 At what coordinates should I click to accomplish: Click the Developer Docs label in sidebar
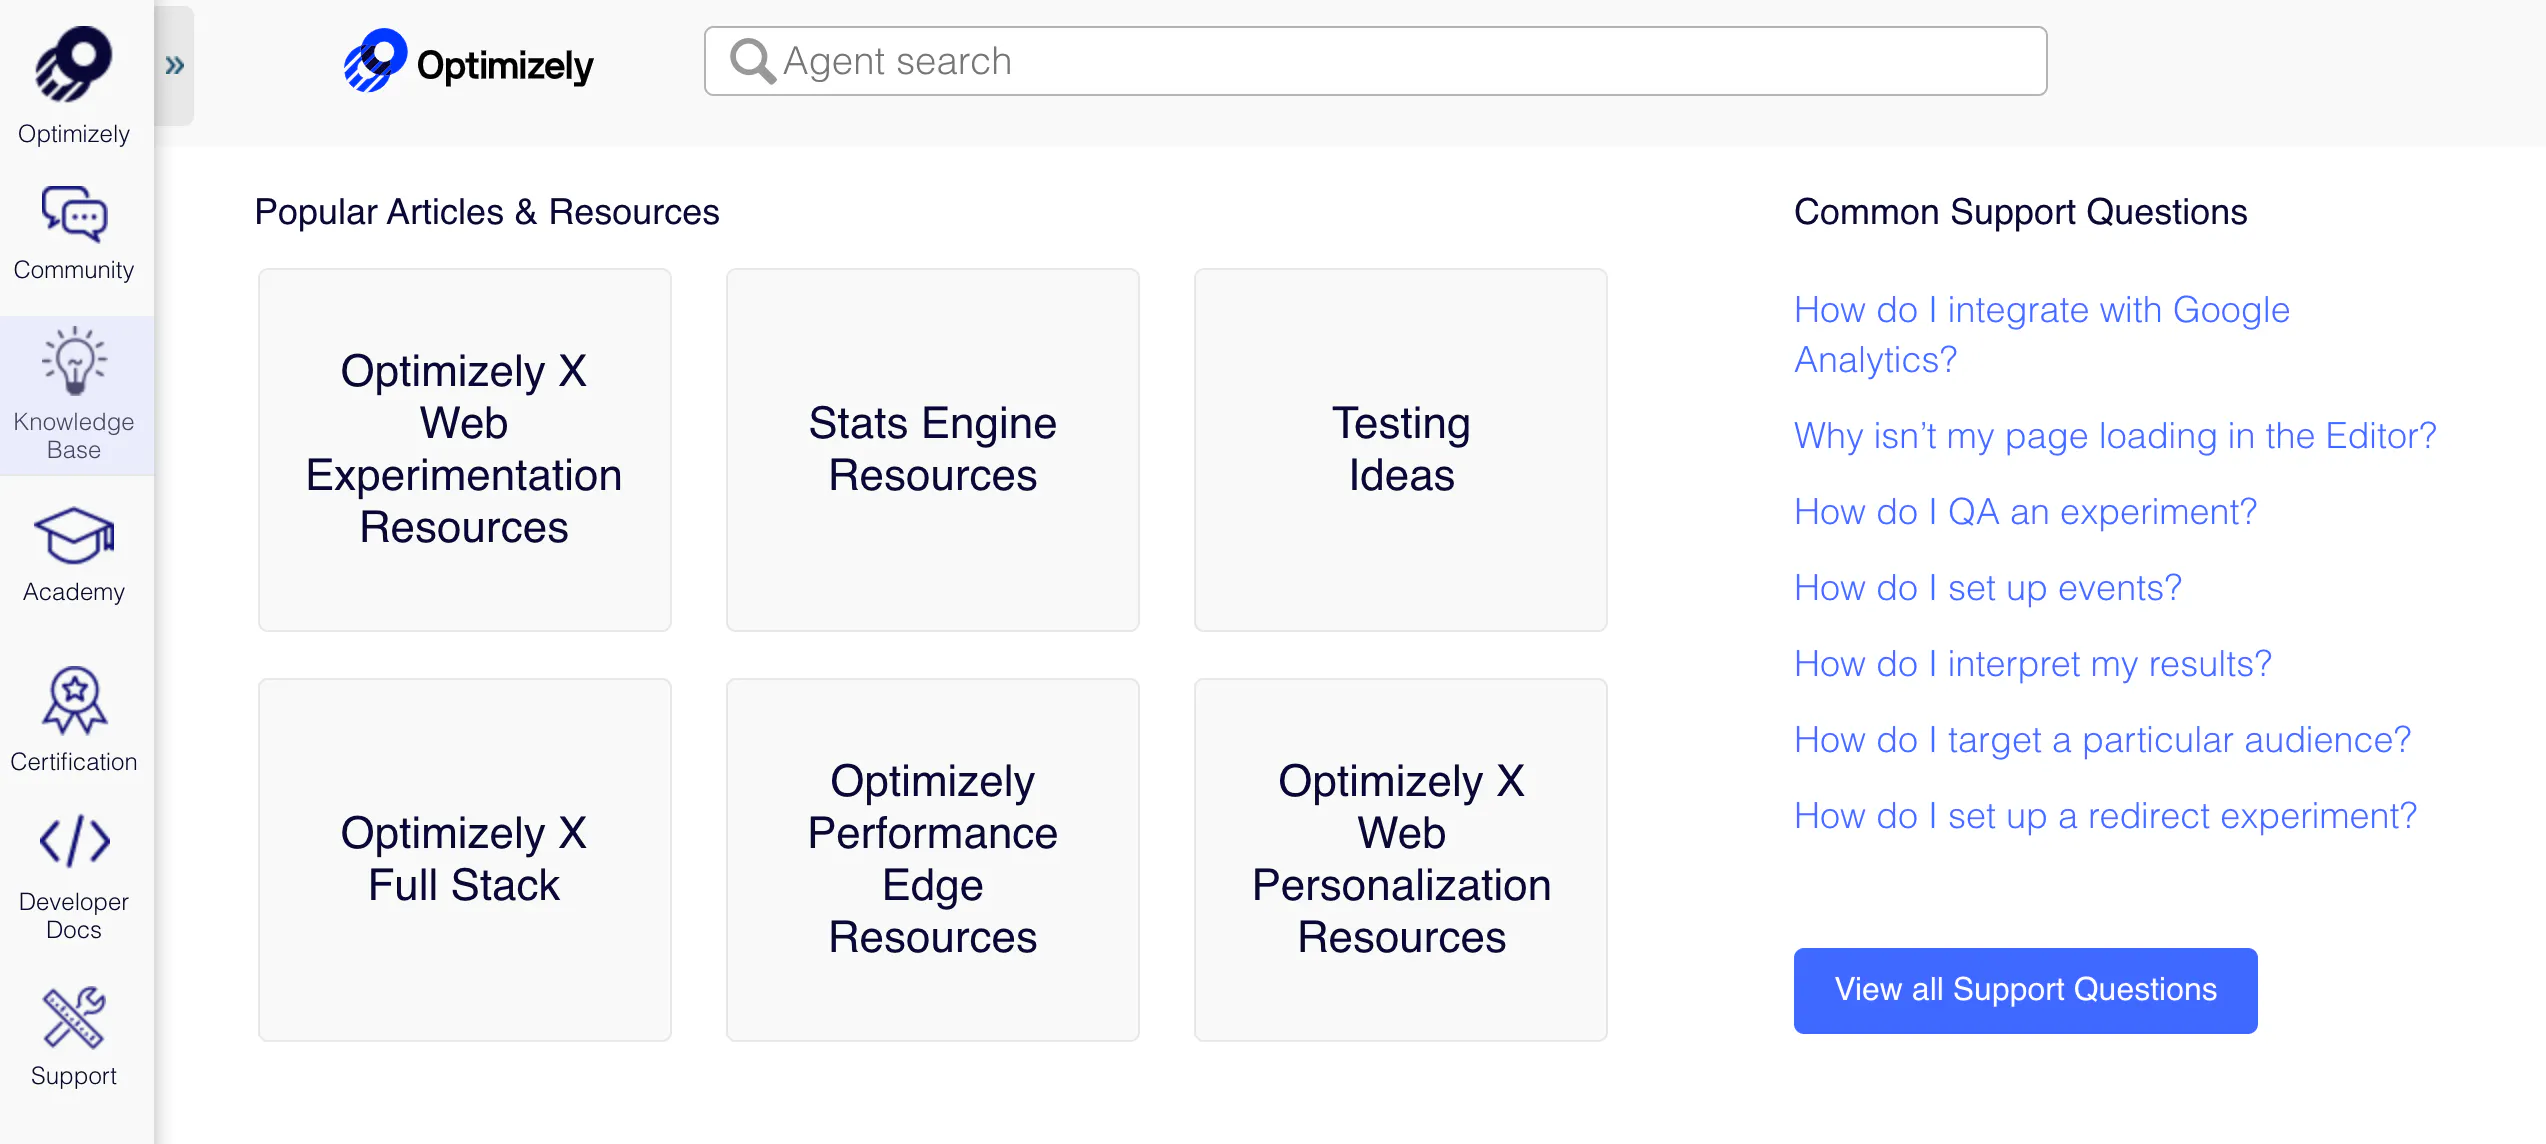tap(74, 916)
